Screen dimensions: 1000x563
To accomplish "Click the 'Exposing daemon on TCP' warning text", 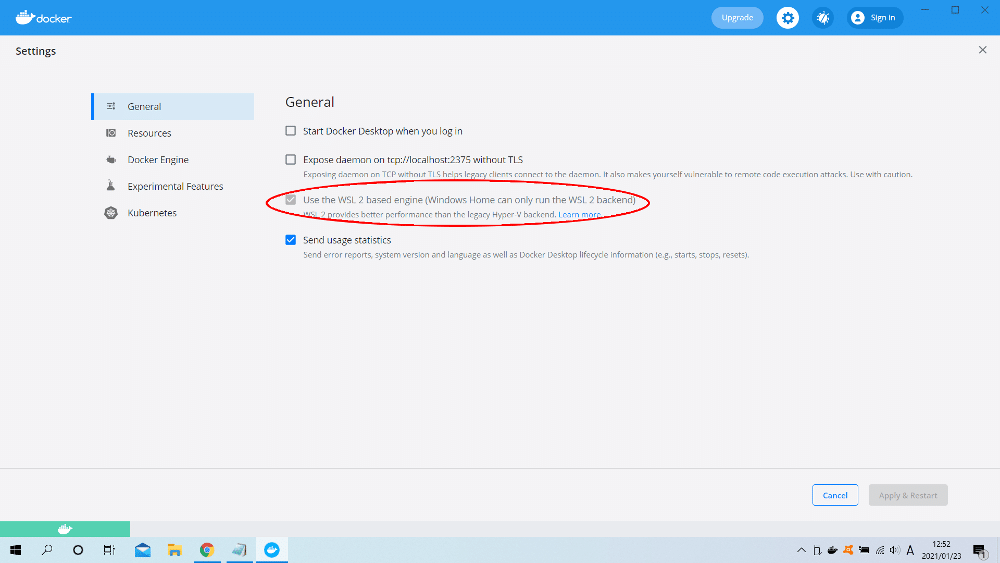I will [608, 174].
